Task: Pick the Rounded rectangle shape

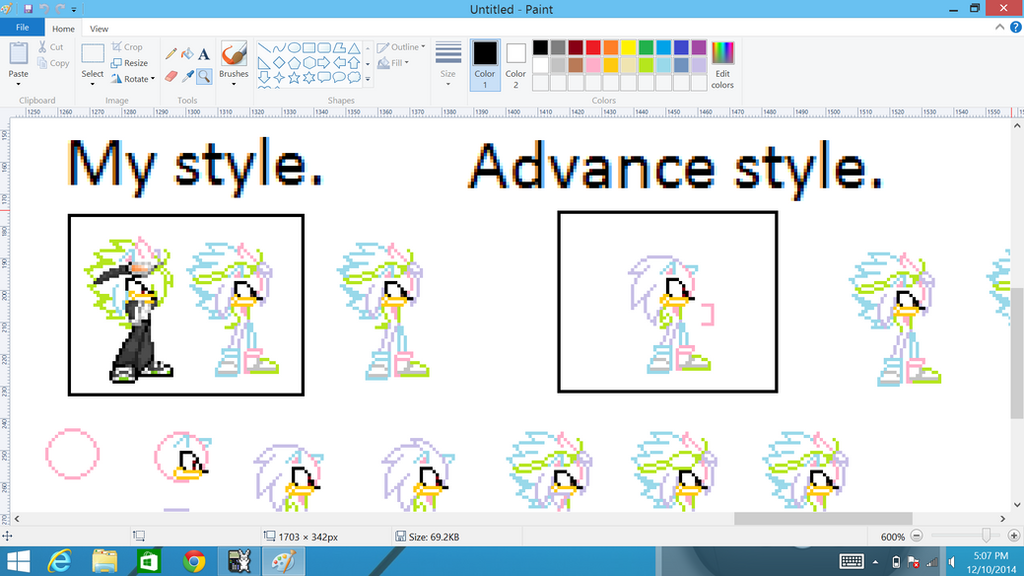Action: click(x=324, y=48)
